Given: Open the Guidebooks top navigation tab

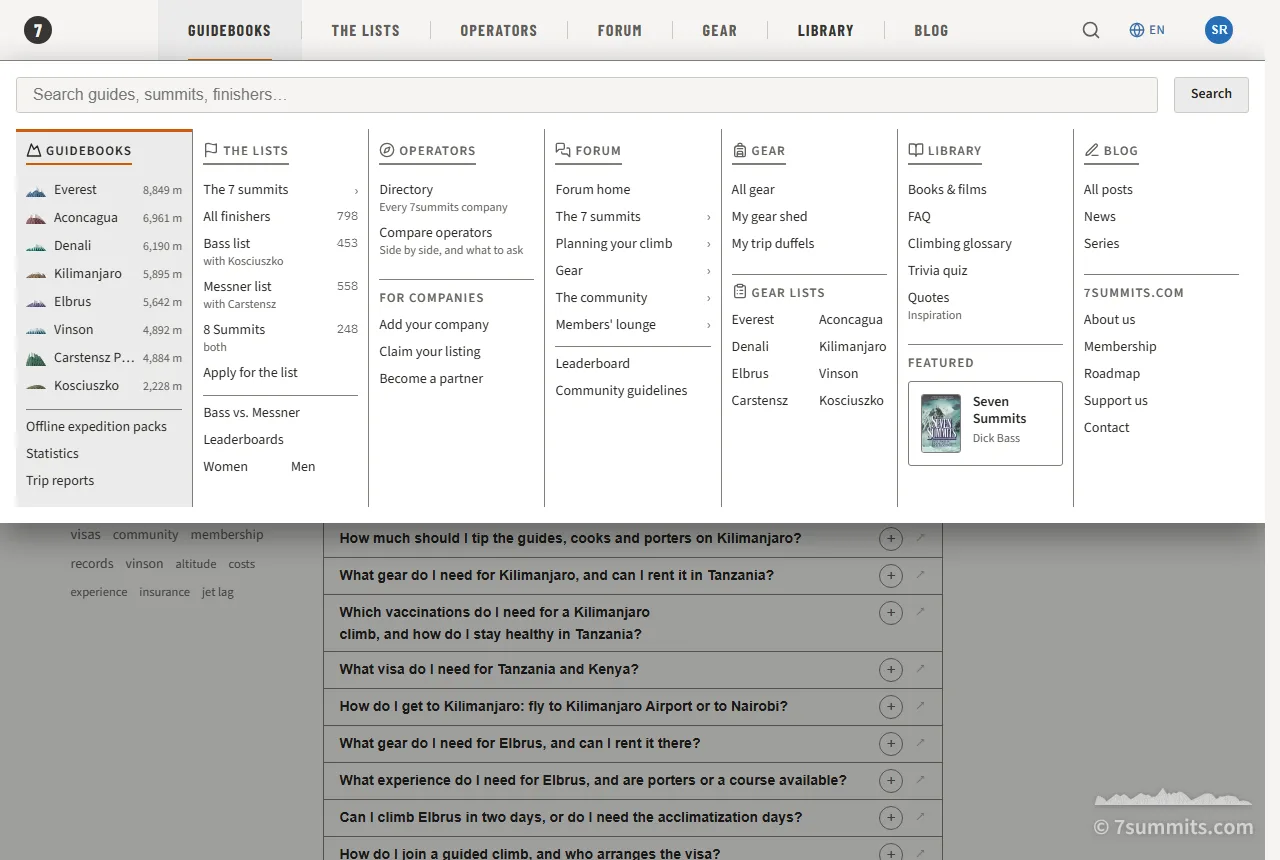Looking at the screenshot, I should click(229, 30).
